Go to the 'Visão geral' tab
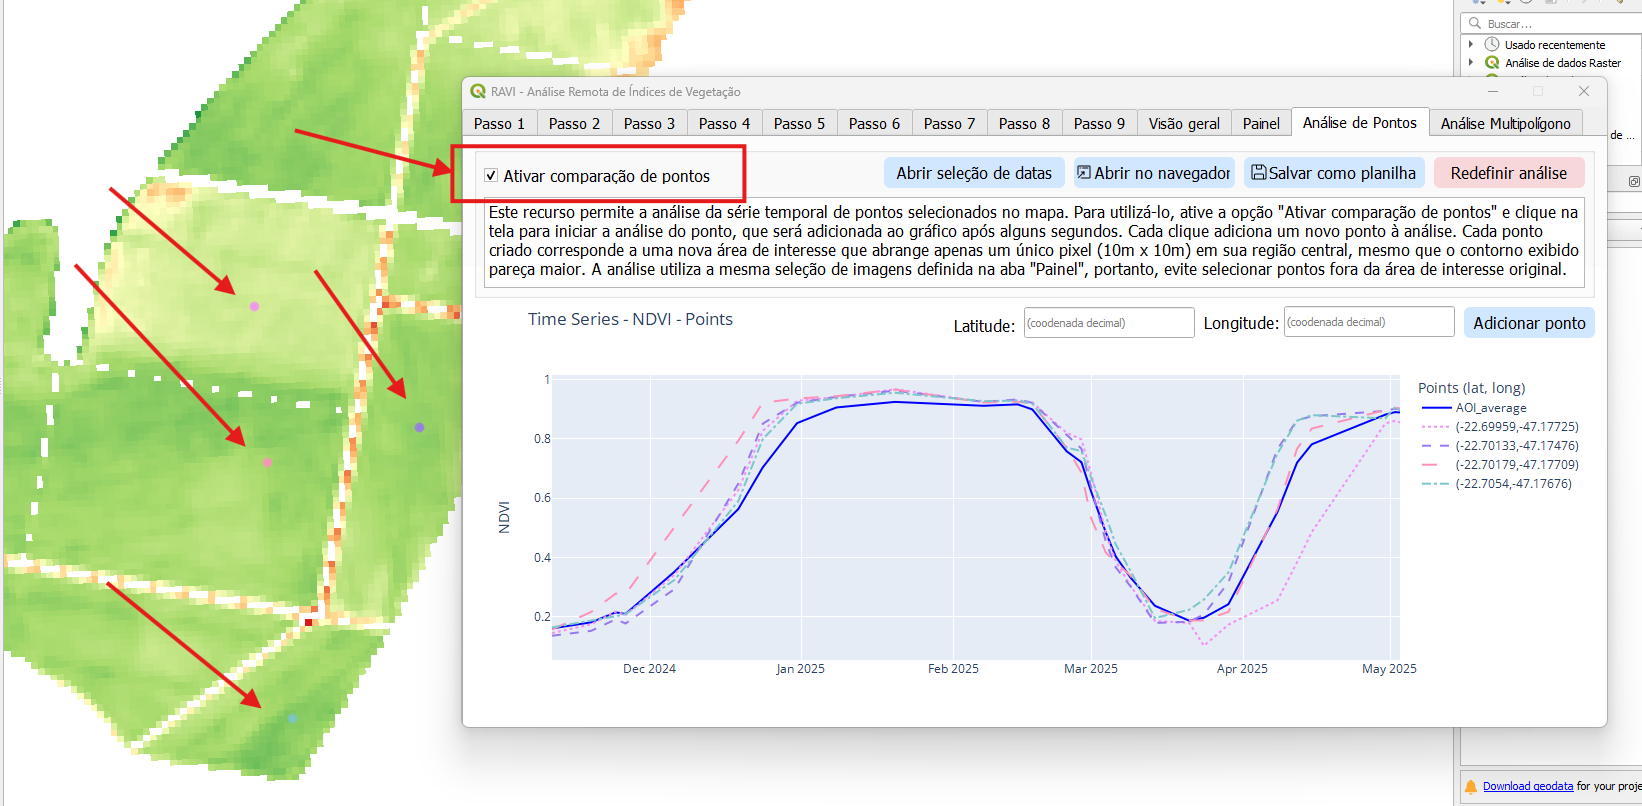This screenshot has height=806, width=1642. click(1183, 123)
